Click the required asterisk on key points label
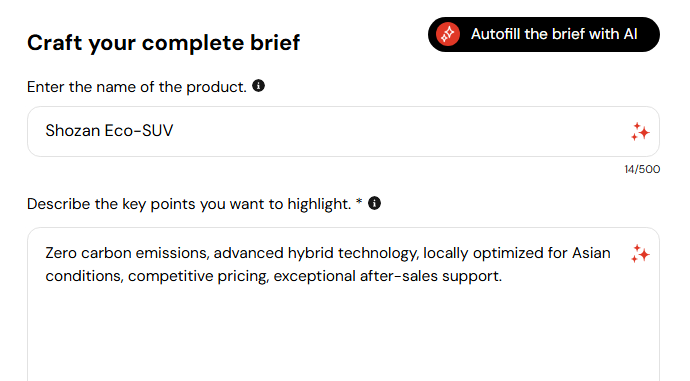This screenshot has height=381, width=690. pyautogui.click(x=359, y=201)
